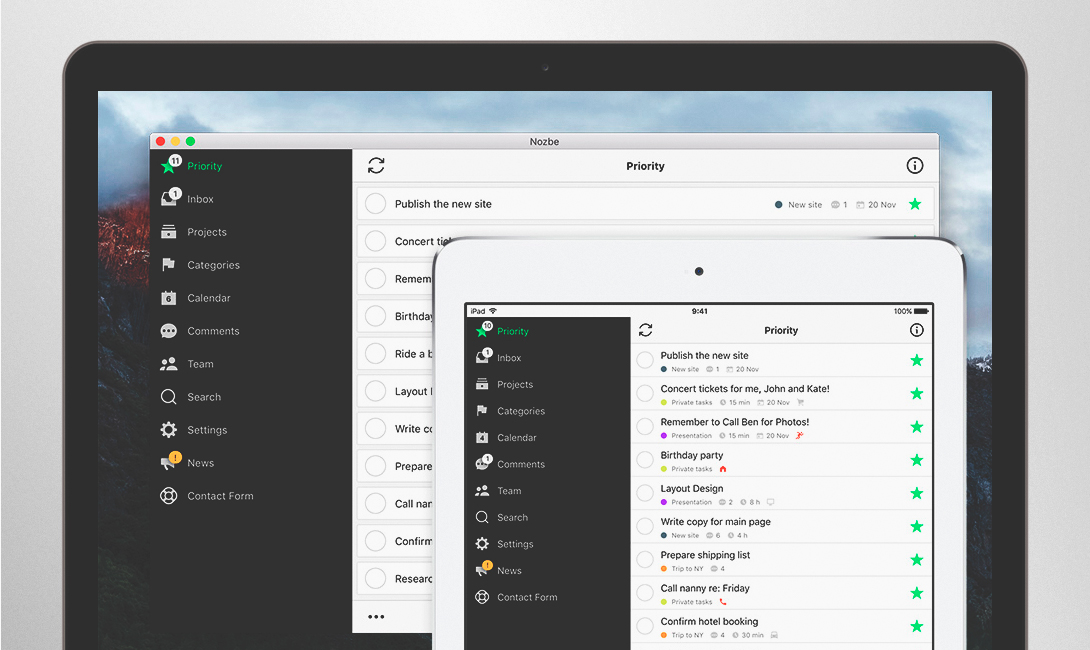
Task: Open Categories label in the iPad sidebar
Action: [x=521, y=411]
